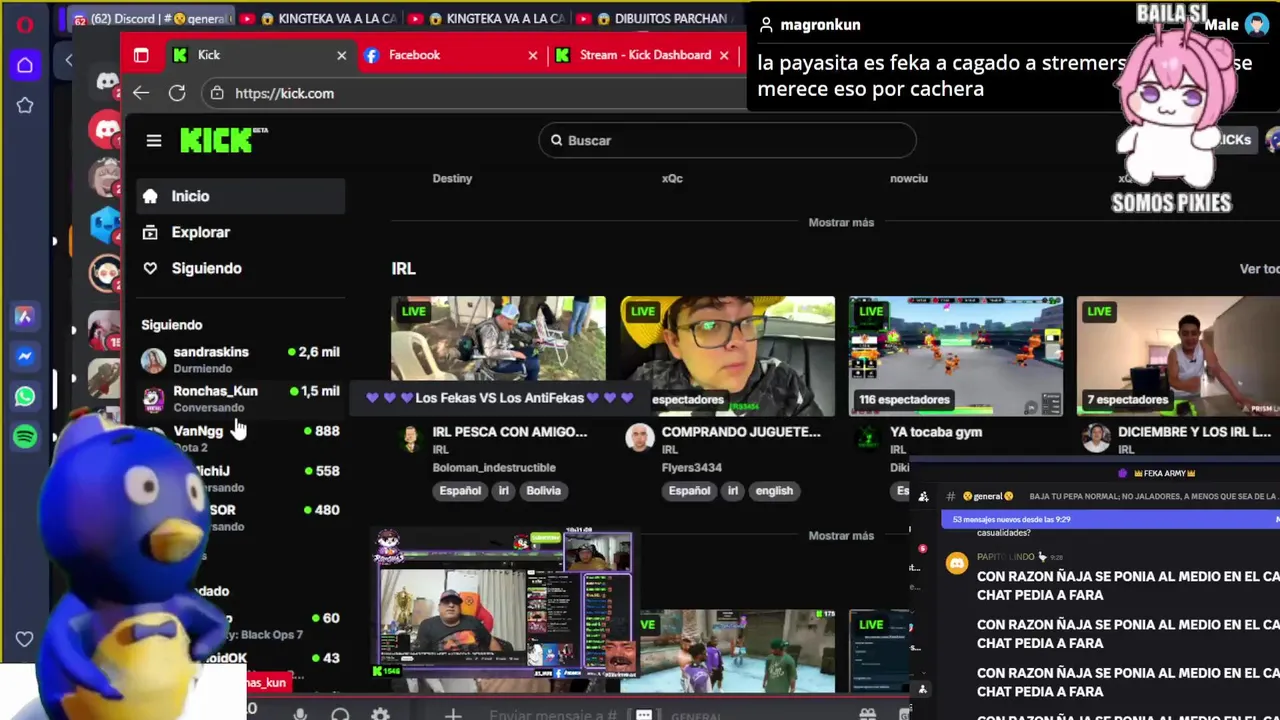Open DICIEMBRE Y LOS IRL stream title
Screen dimensions: 1280x720
click(1194, 432)
